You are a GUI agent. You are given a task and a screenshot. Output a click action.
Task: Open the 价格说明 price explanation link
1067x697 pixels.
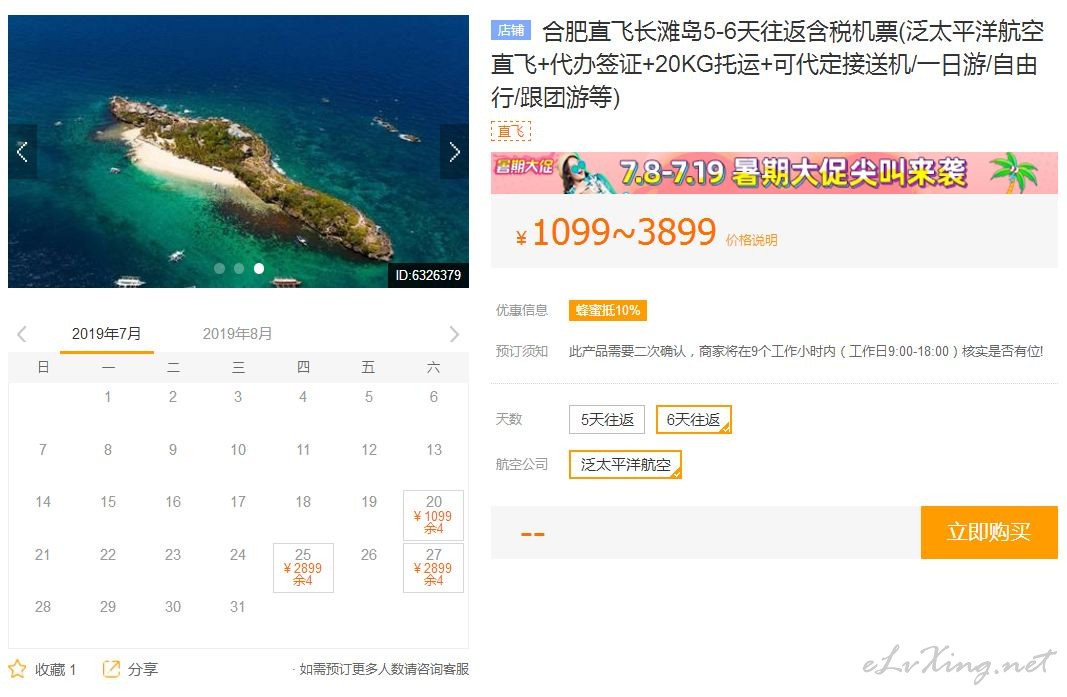click(751, 240)
